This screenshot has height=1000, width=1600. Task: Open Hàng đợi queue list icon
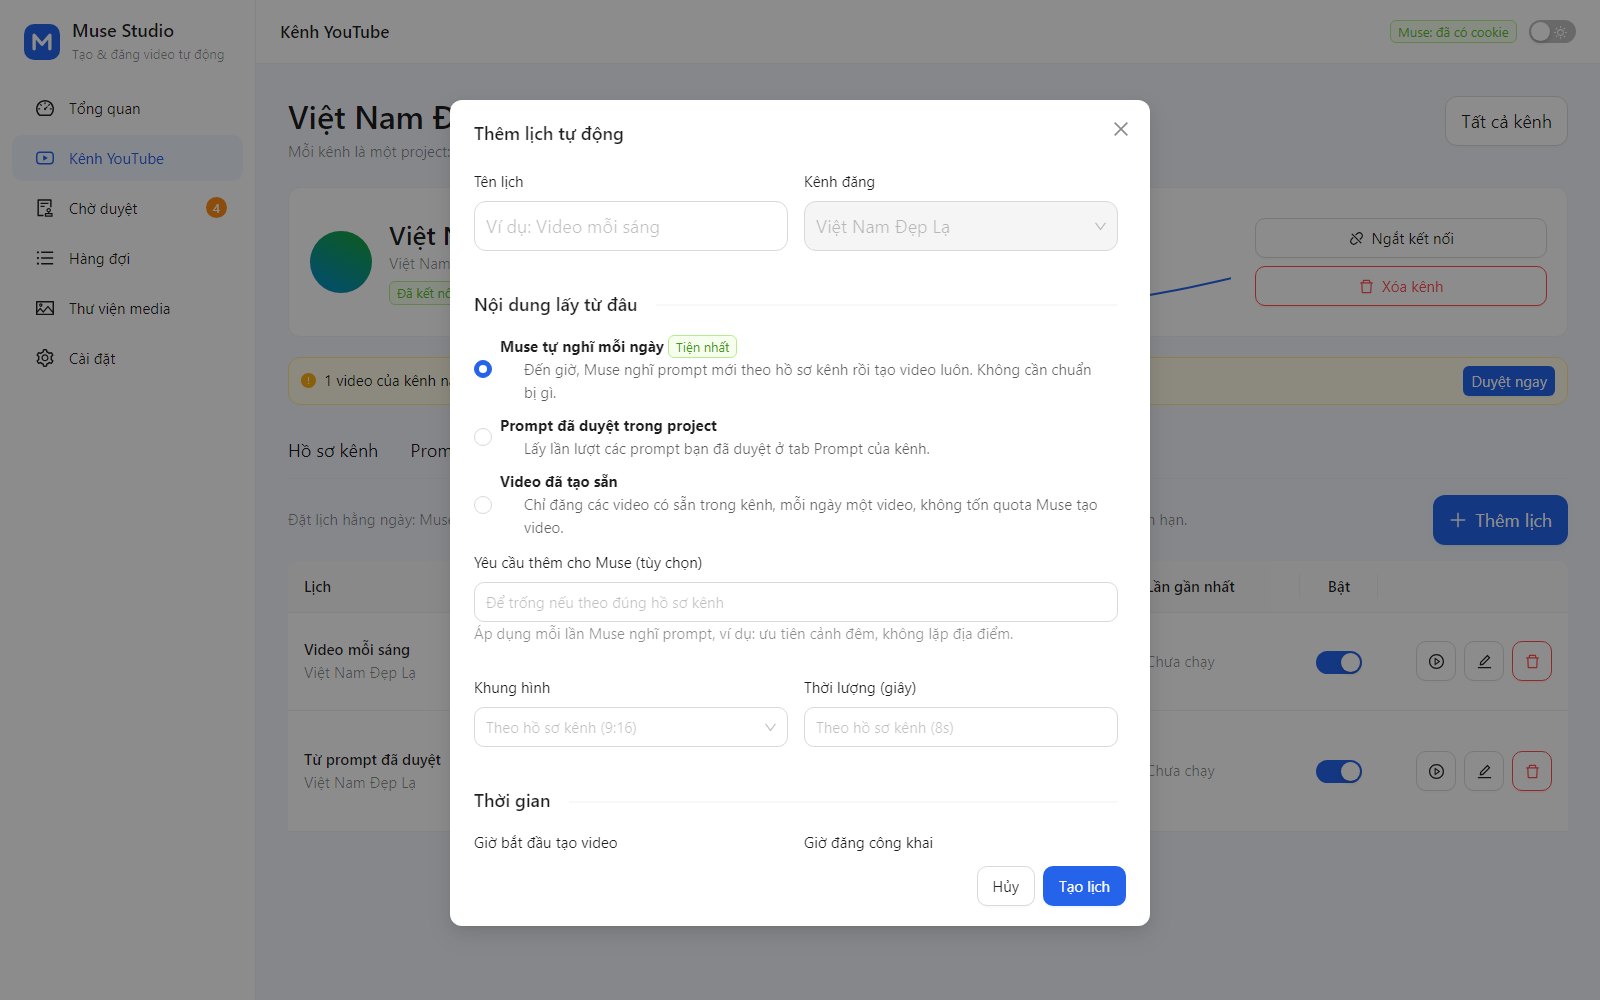click(x=45, y=258)
